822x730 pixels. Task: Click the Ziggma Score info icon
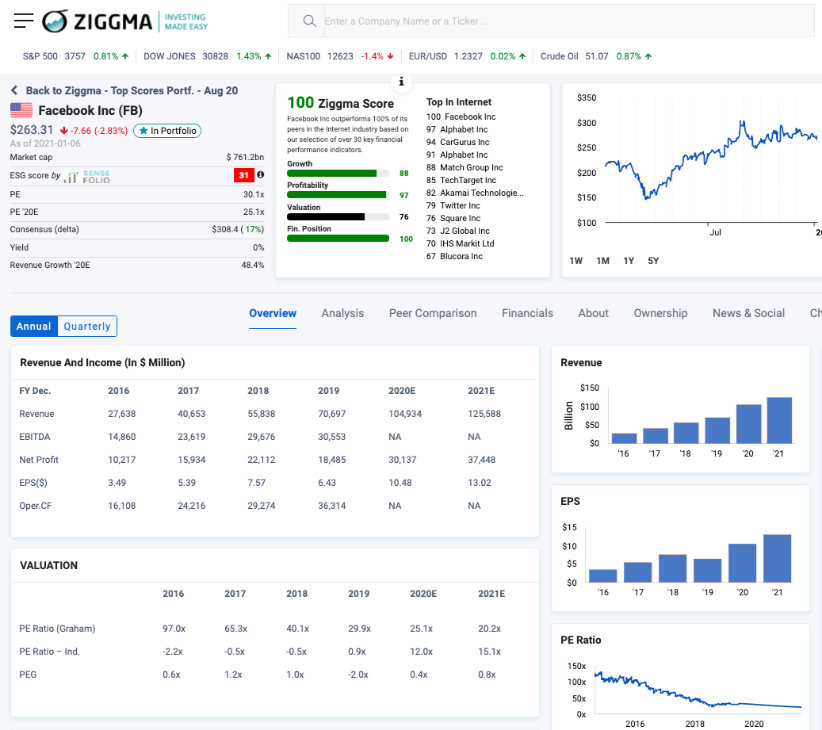click(401, 81)
